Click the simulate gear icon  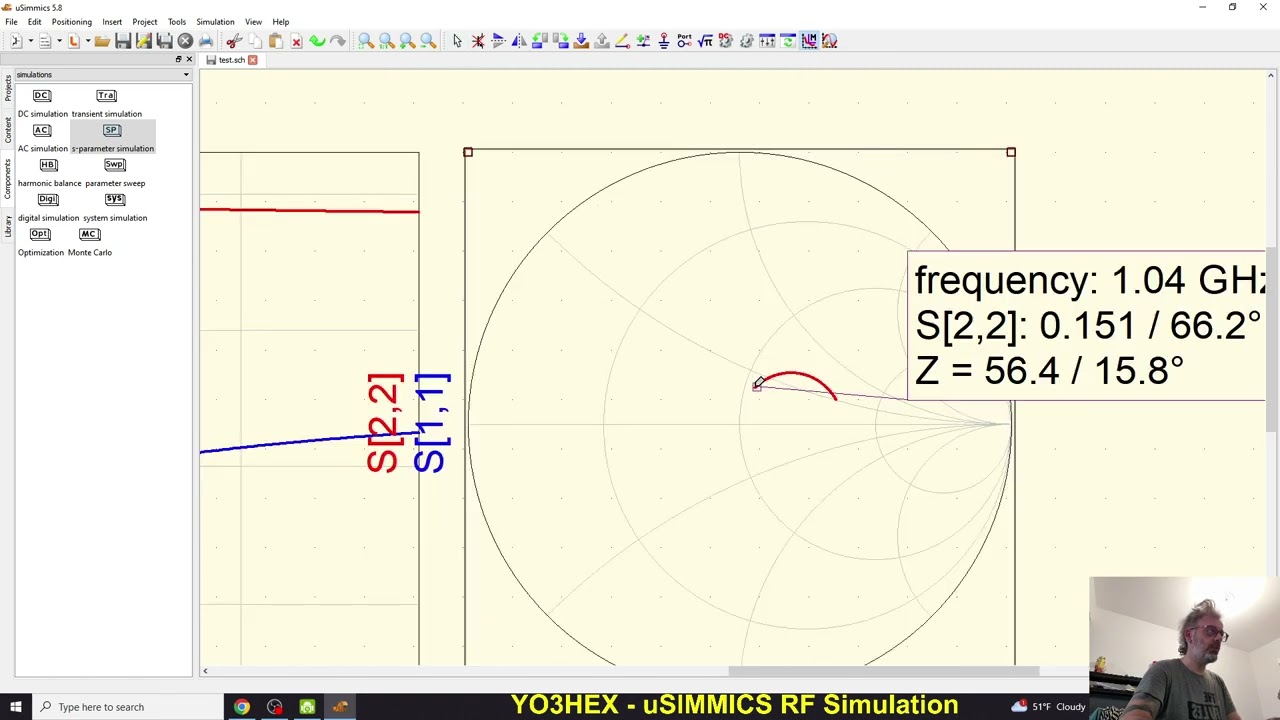tap(746, 41)
